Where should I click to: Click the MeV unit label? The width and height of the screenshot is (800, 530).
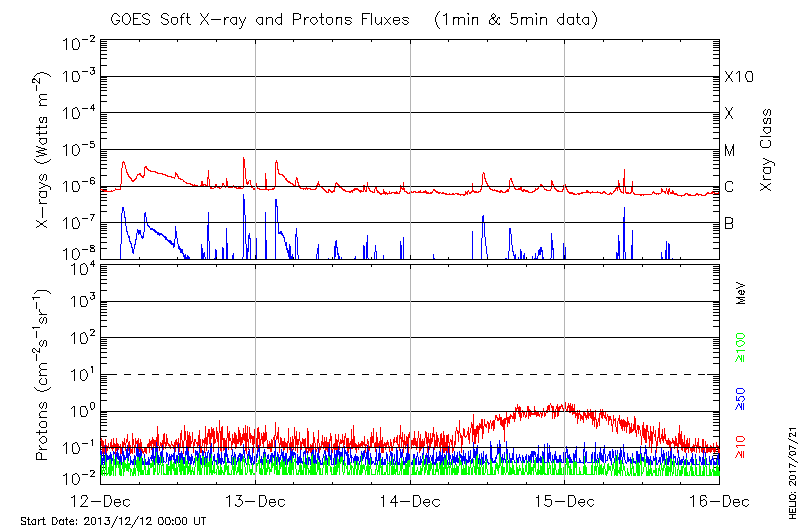741,293
